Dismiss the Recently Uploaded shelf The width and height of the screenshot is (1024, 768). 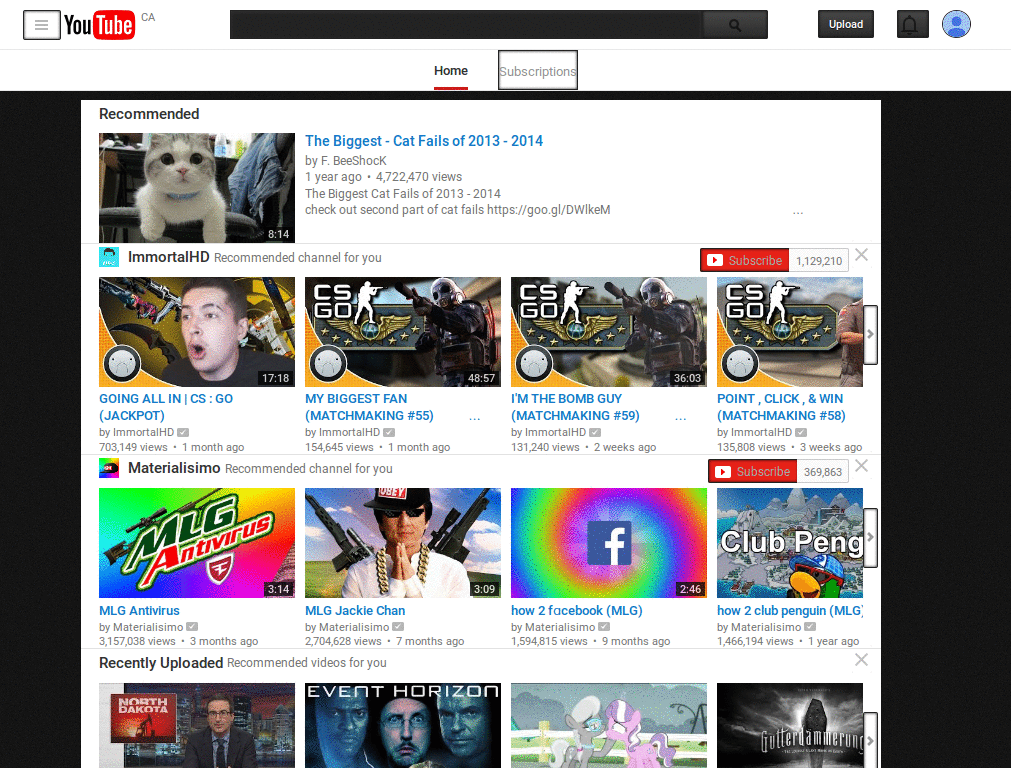[861, 660]
